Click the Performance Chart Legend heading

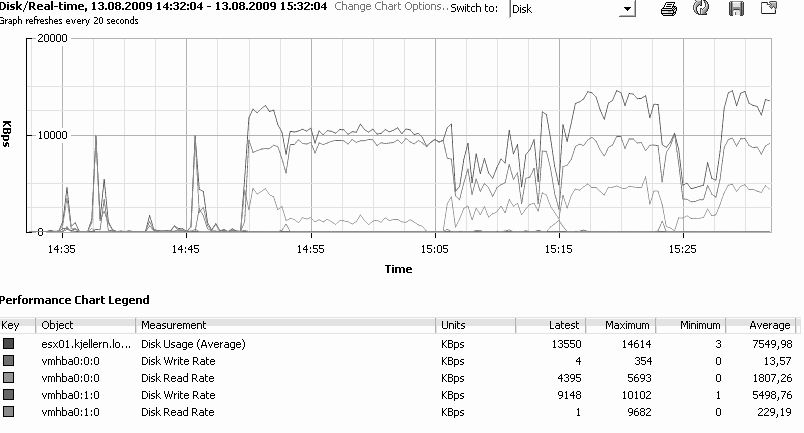pyautogui.click(x=75, y=300)
